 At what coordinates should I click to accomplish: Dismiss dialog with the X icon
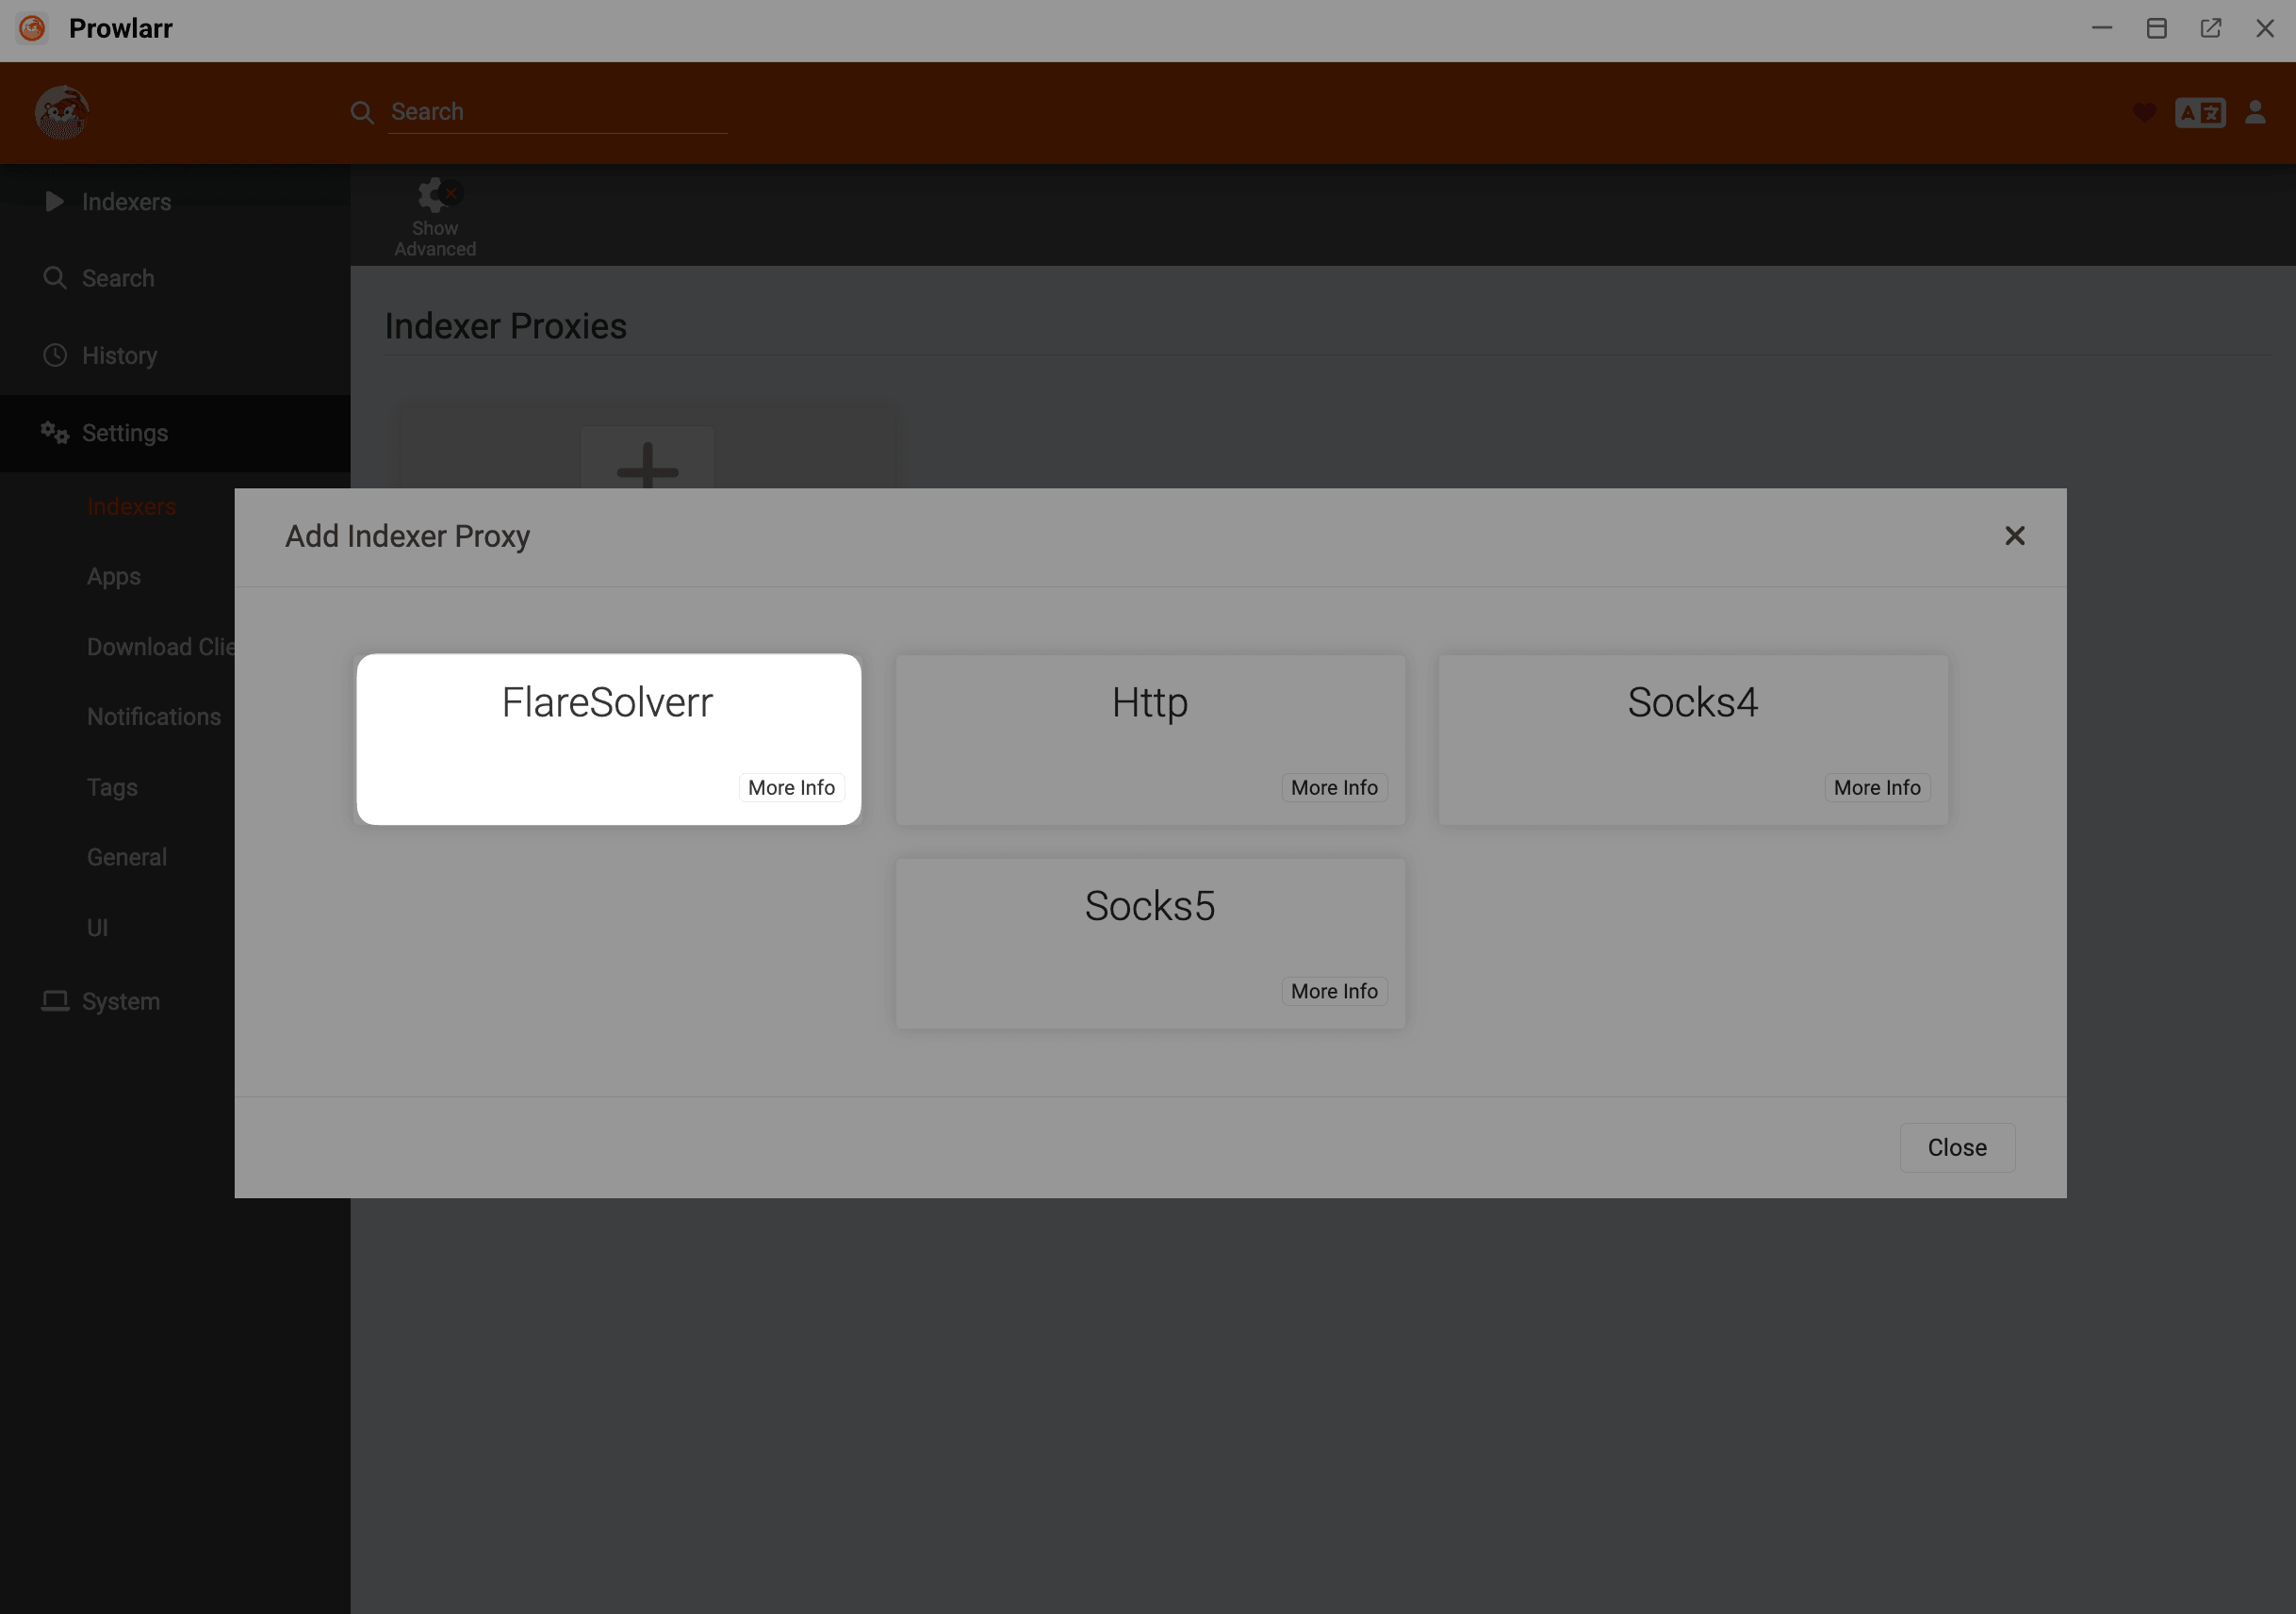pyautogui.click(x=2014, y=536)
